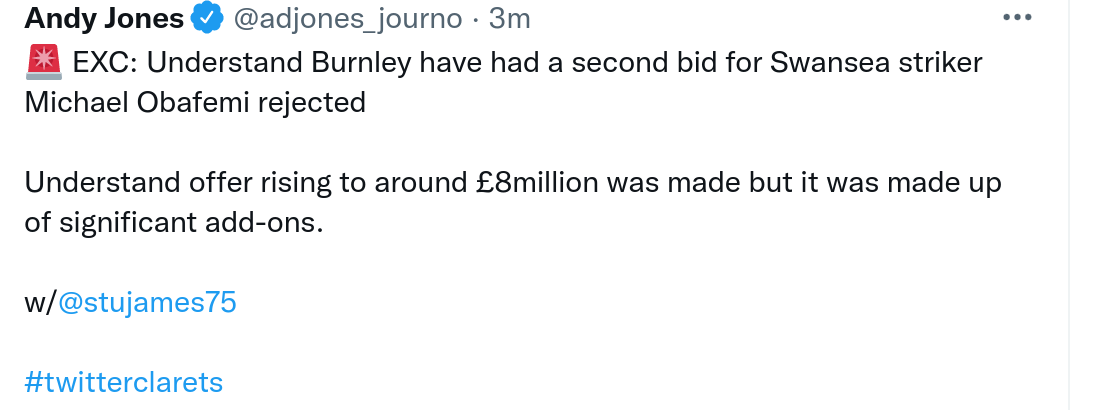Click the 'of significant add-ons.' text line
Viewport: 1114px width, 410px height.
pyautogui.click(x=174, y=223)
